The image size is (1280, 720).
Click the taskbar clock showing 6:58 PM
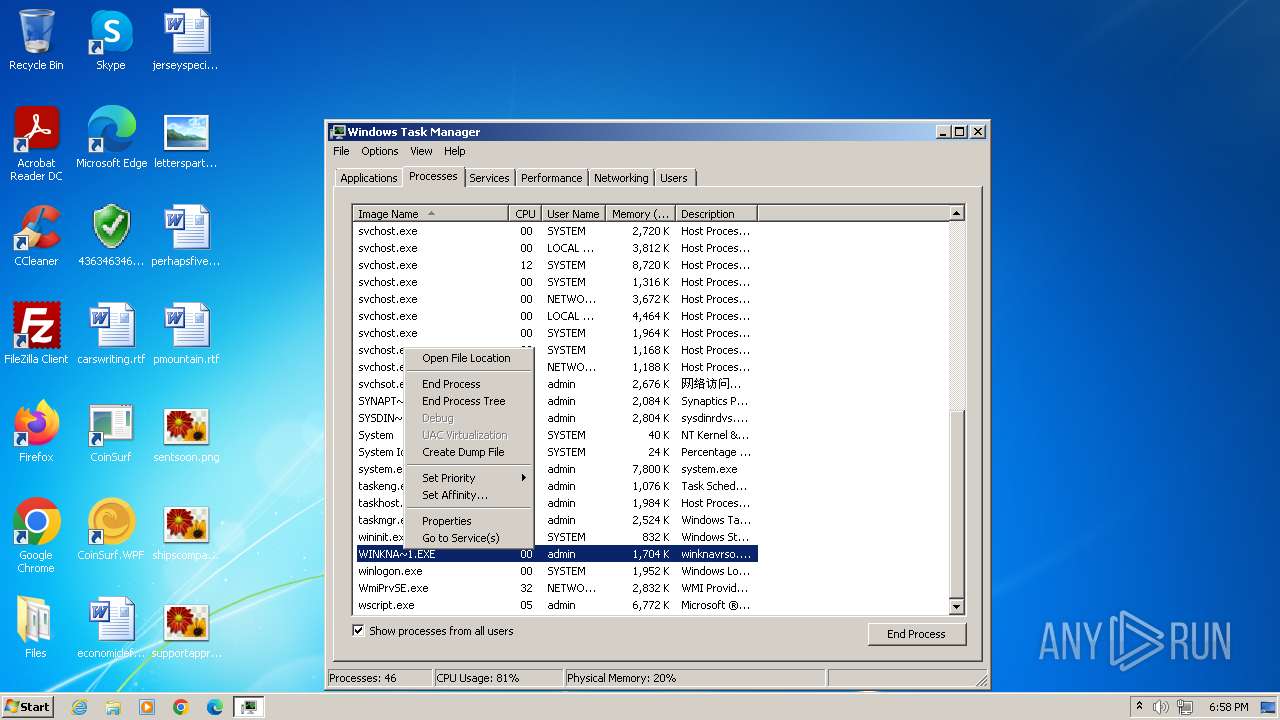1228,707
